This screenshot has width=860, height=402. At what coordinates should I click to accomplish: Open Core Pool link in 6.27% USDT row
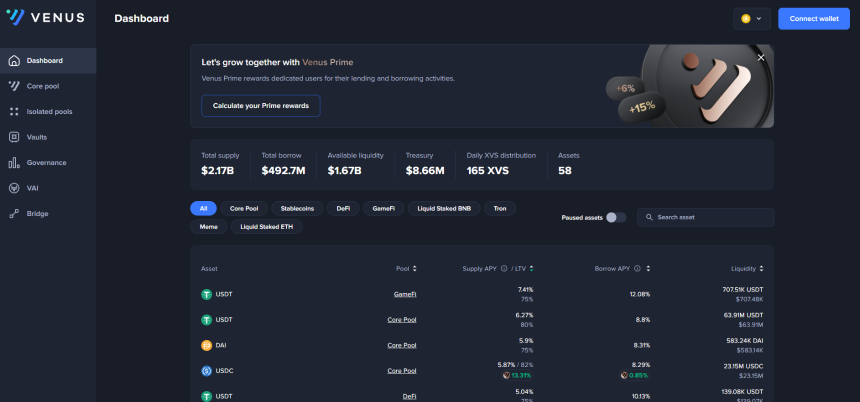click(402, 320)
